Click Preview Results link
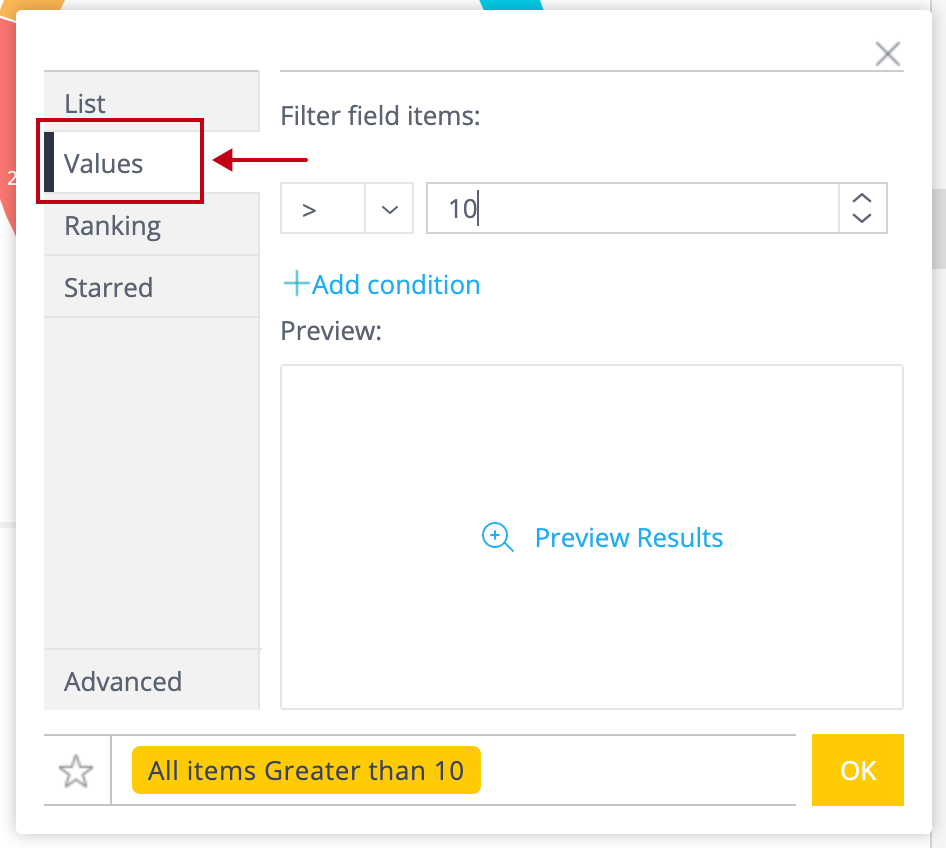Image resolution: width=946 pixels, height=848 pixels. click(x=628, y=538)
